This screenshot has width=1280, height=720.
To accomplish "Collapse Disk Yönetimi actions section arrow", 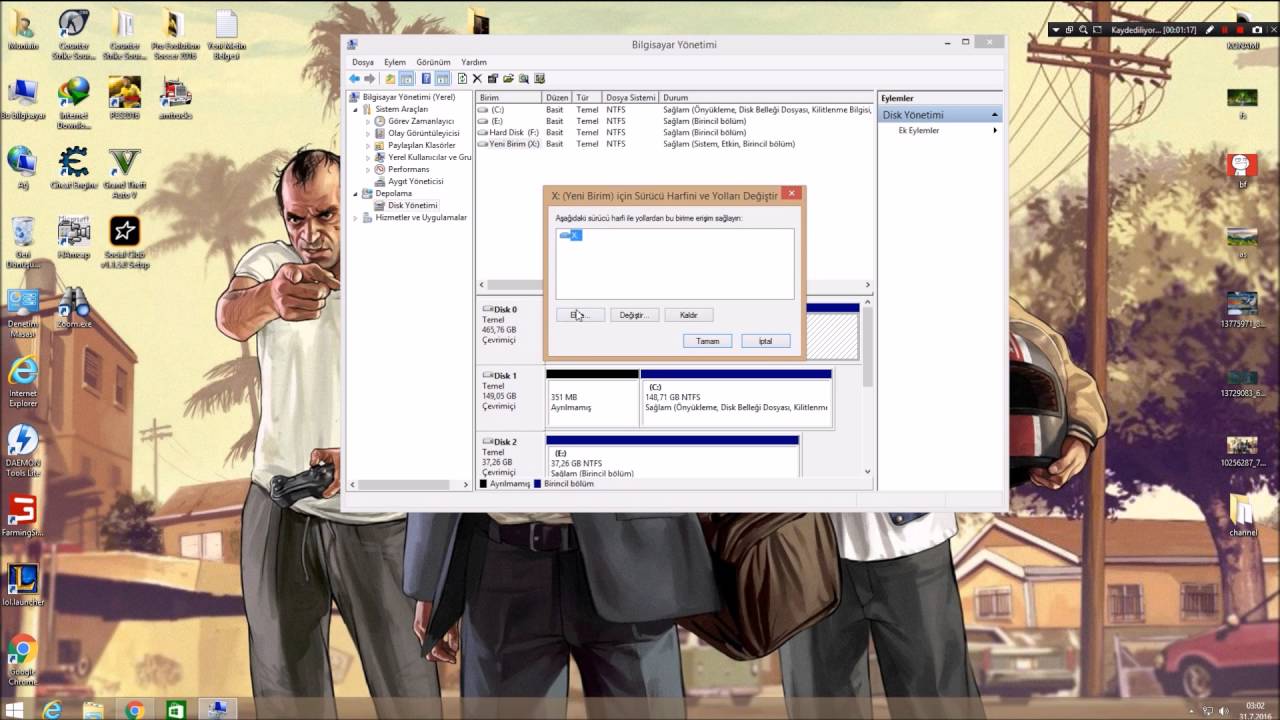I will pyautogui.click(x=994, y=115).
